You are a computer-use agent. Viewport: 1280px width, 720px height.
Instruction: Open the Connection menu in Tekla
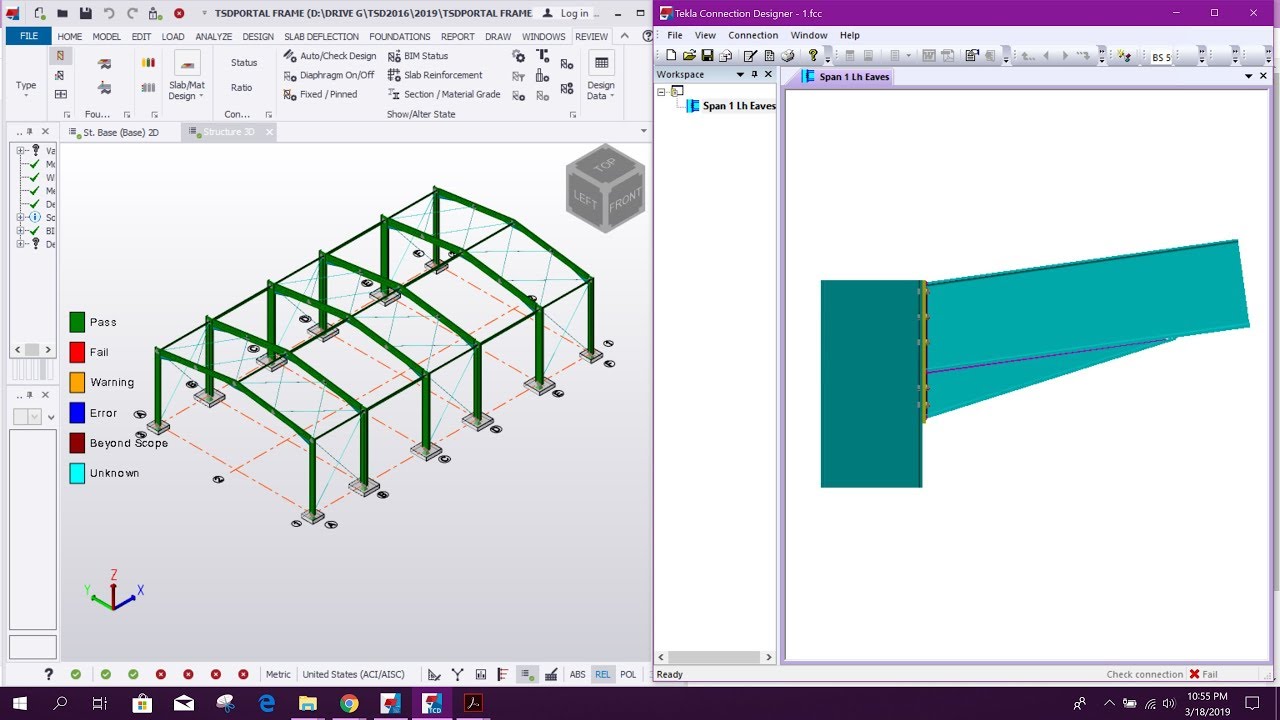tap(753, 35)
